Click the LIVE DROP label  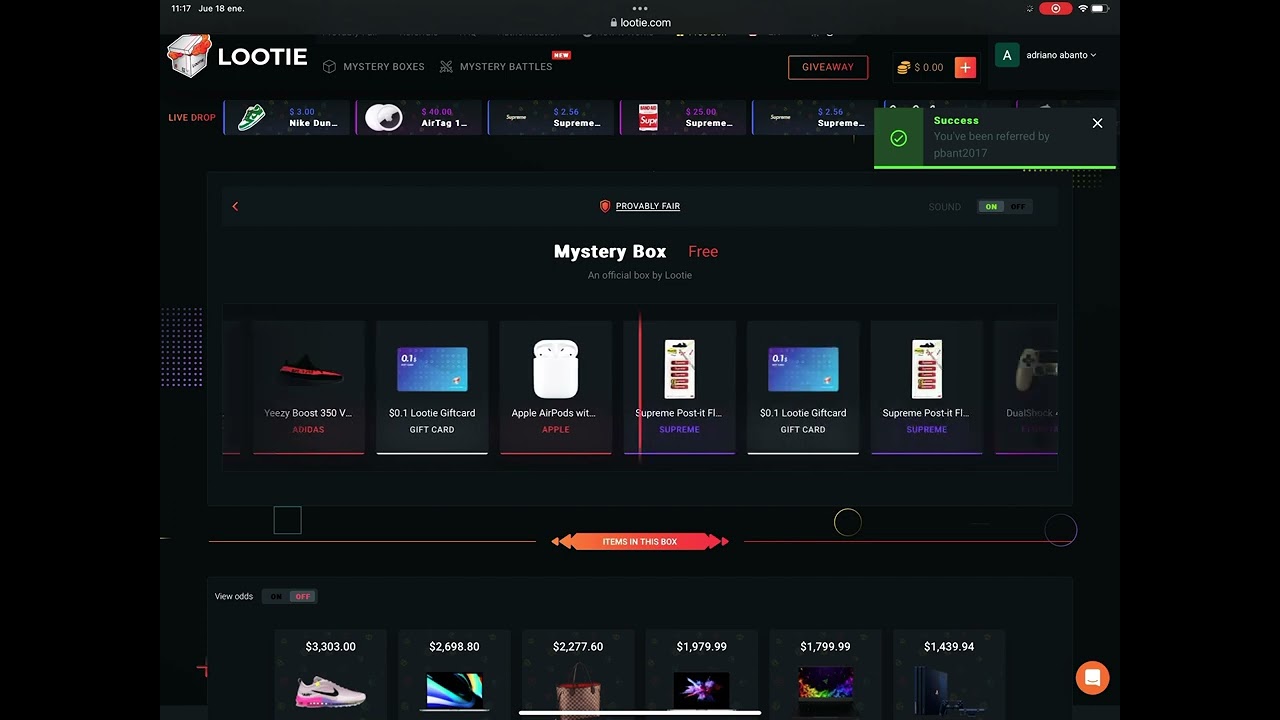191,117
